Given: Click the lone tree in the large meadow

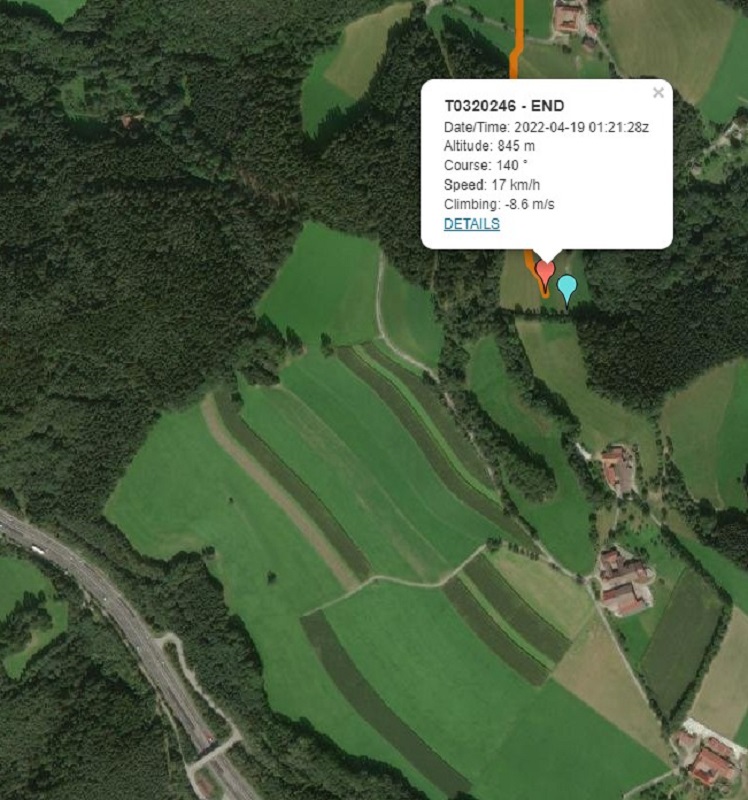Looking at the screenshot, I should click(x=271, y=578).
